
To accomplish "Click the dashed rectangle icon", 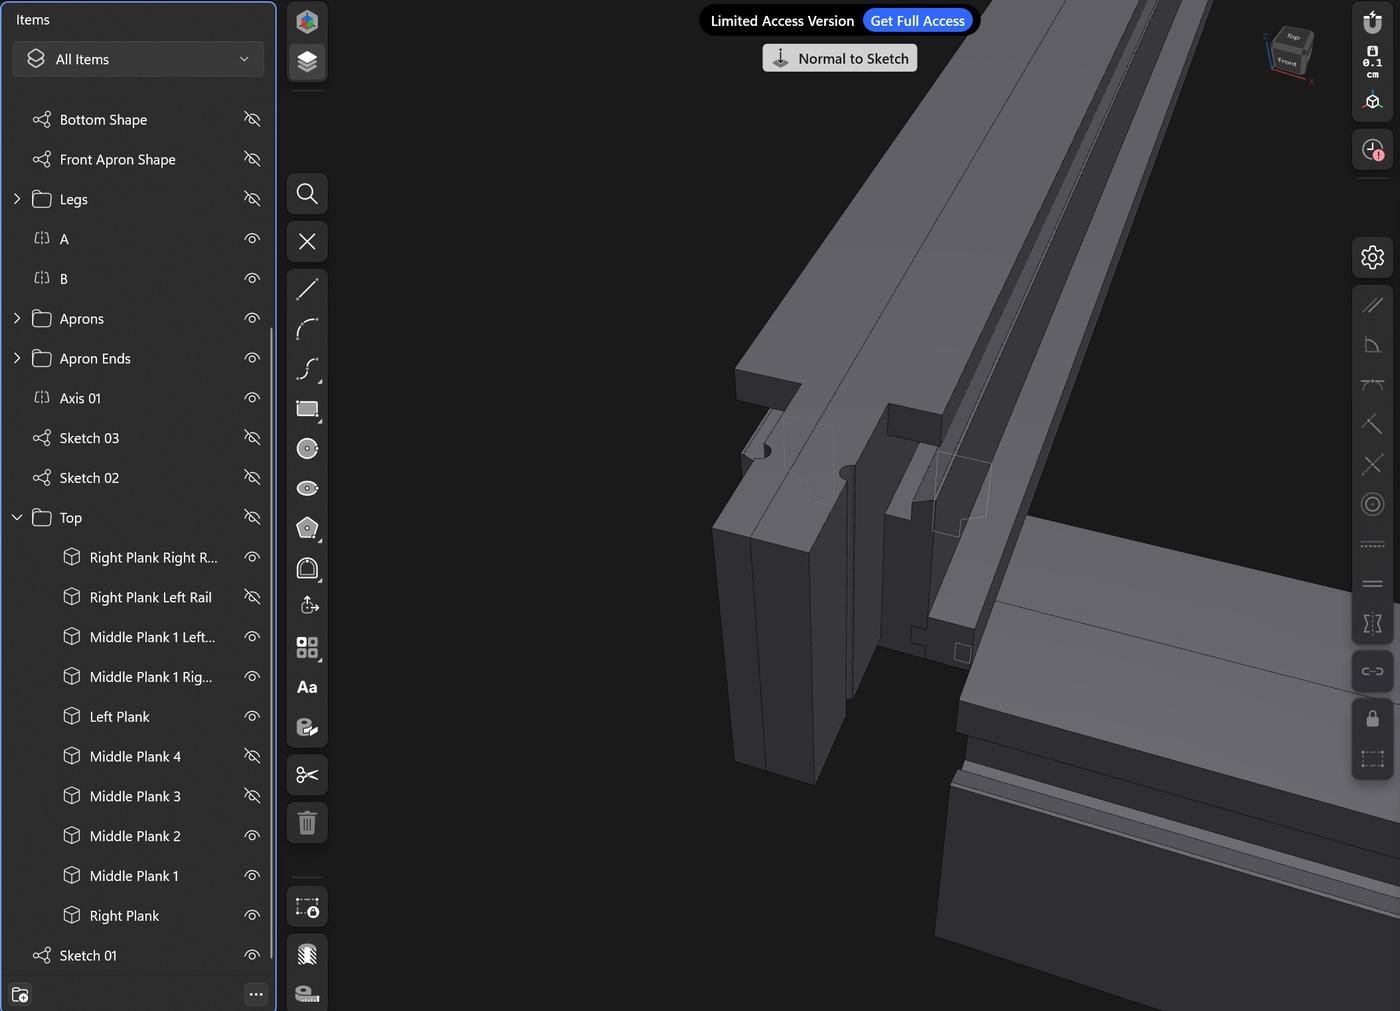I will [1373, 759].
